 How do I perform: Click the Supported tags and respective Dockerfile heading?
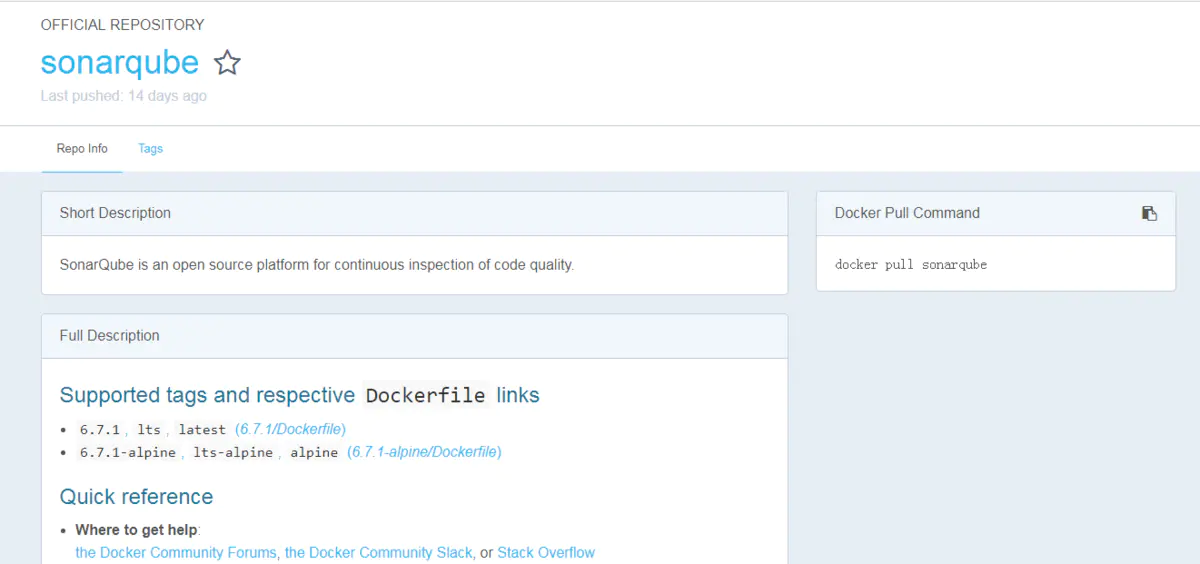[299, 395]
